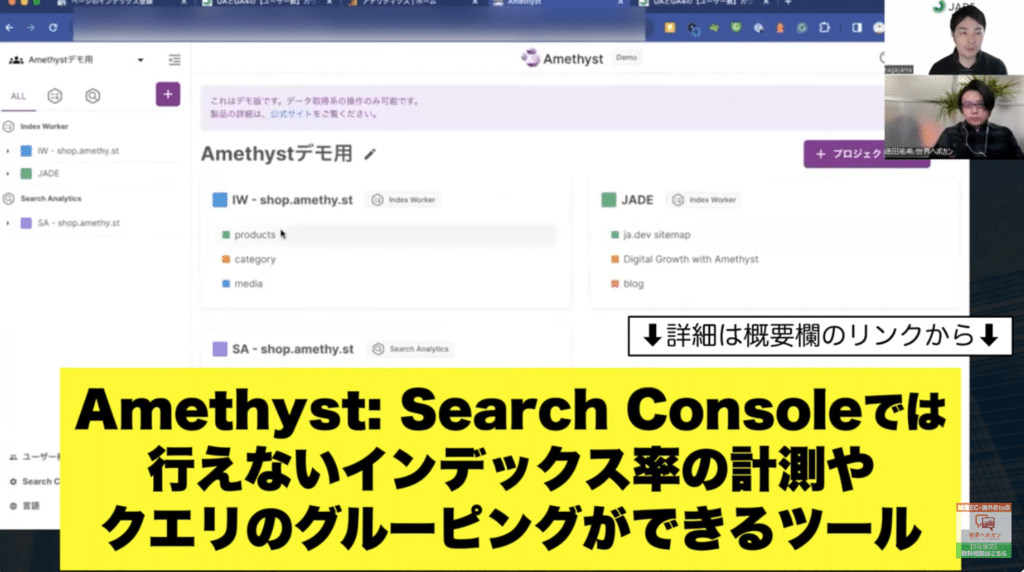Open the category item in IW card

255,259
